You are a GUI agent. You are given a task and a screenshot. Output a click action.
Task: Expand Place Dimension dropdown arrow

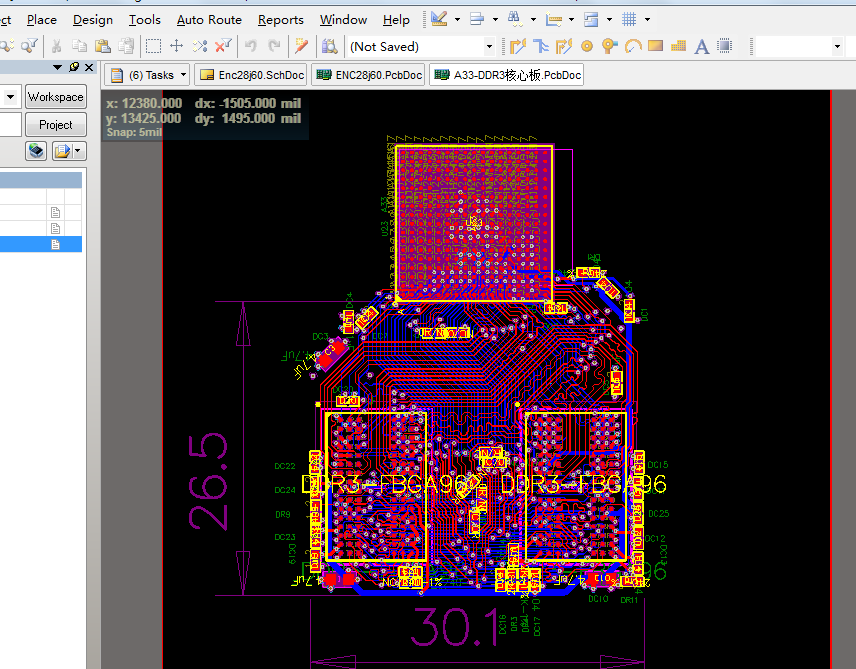(x=572, y=19)
